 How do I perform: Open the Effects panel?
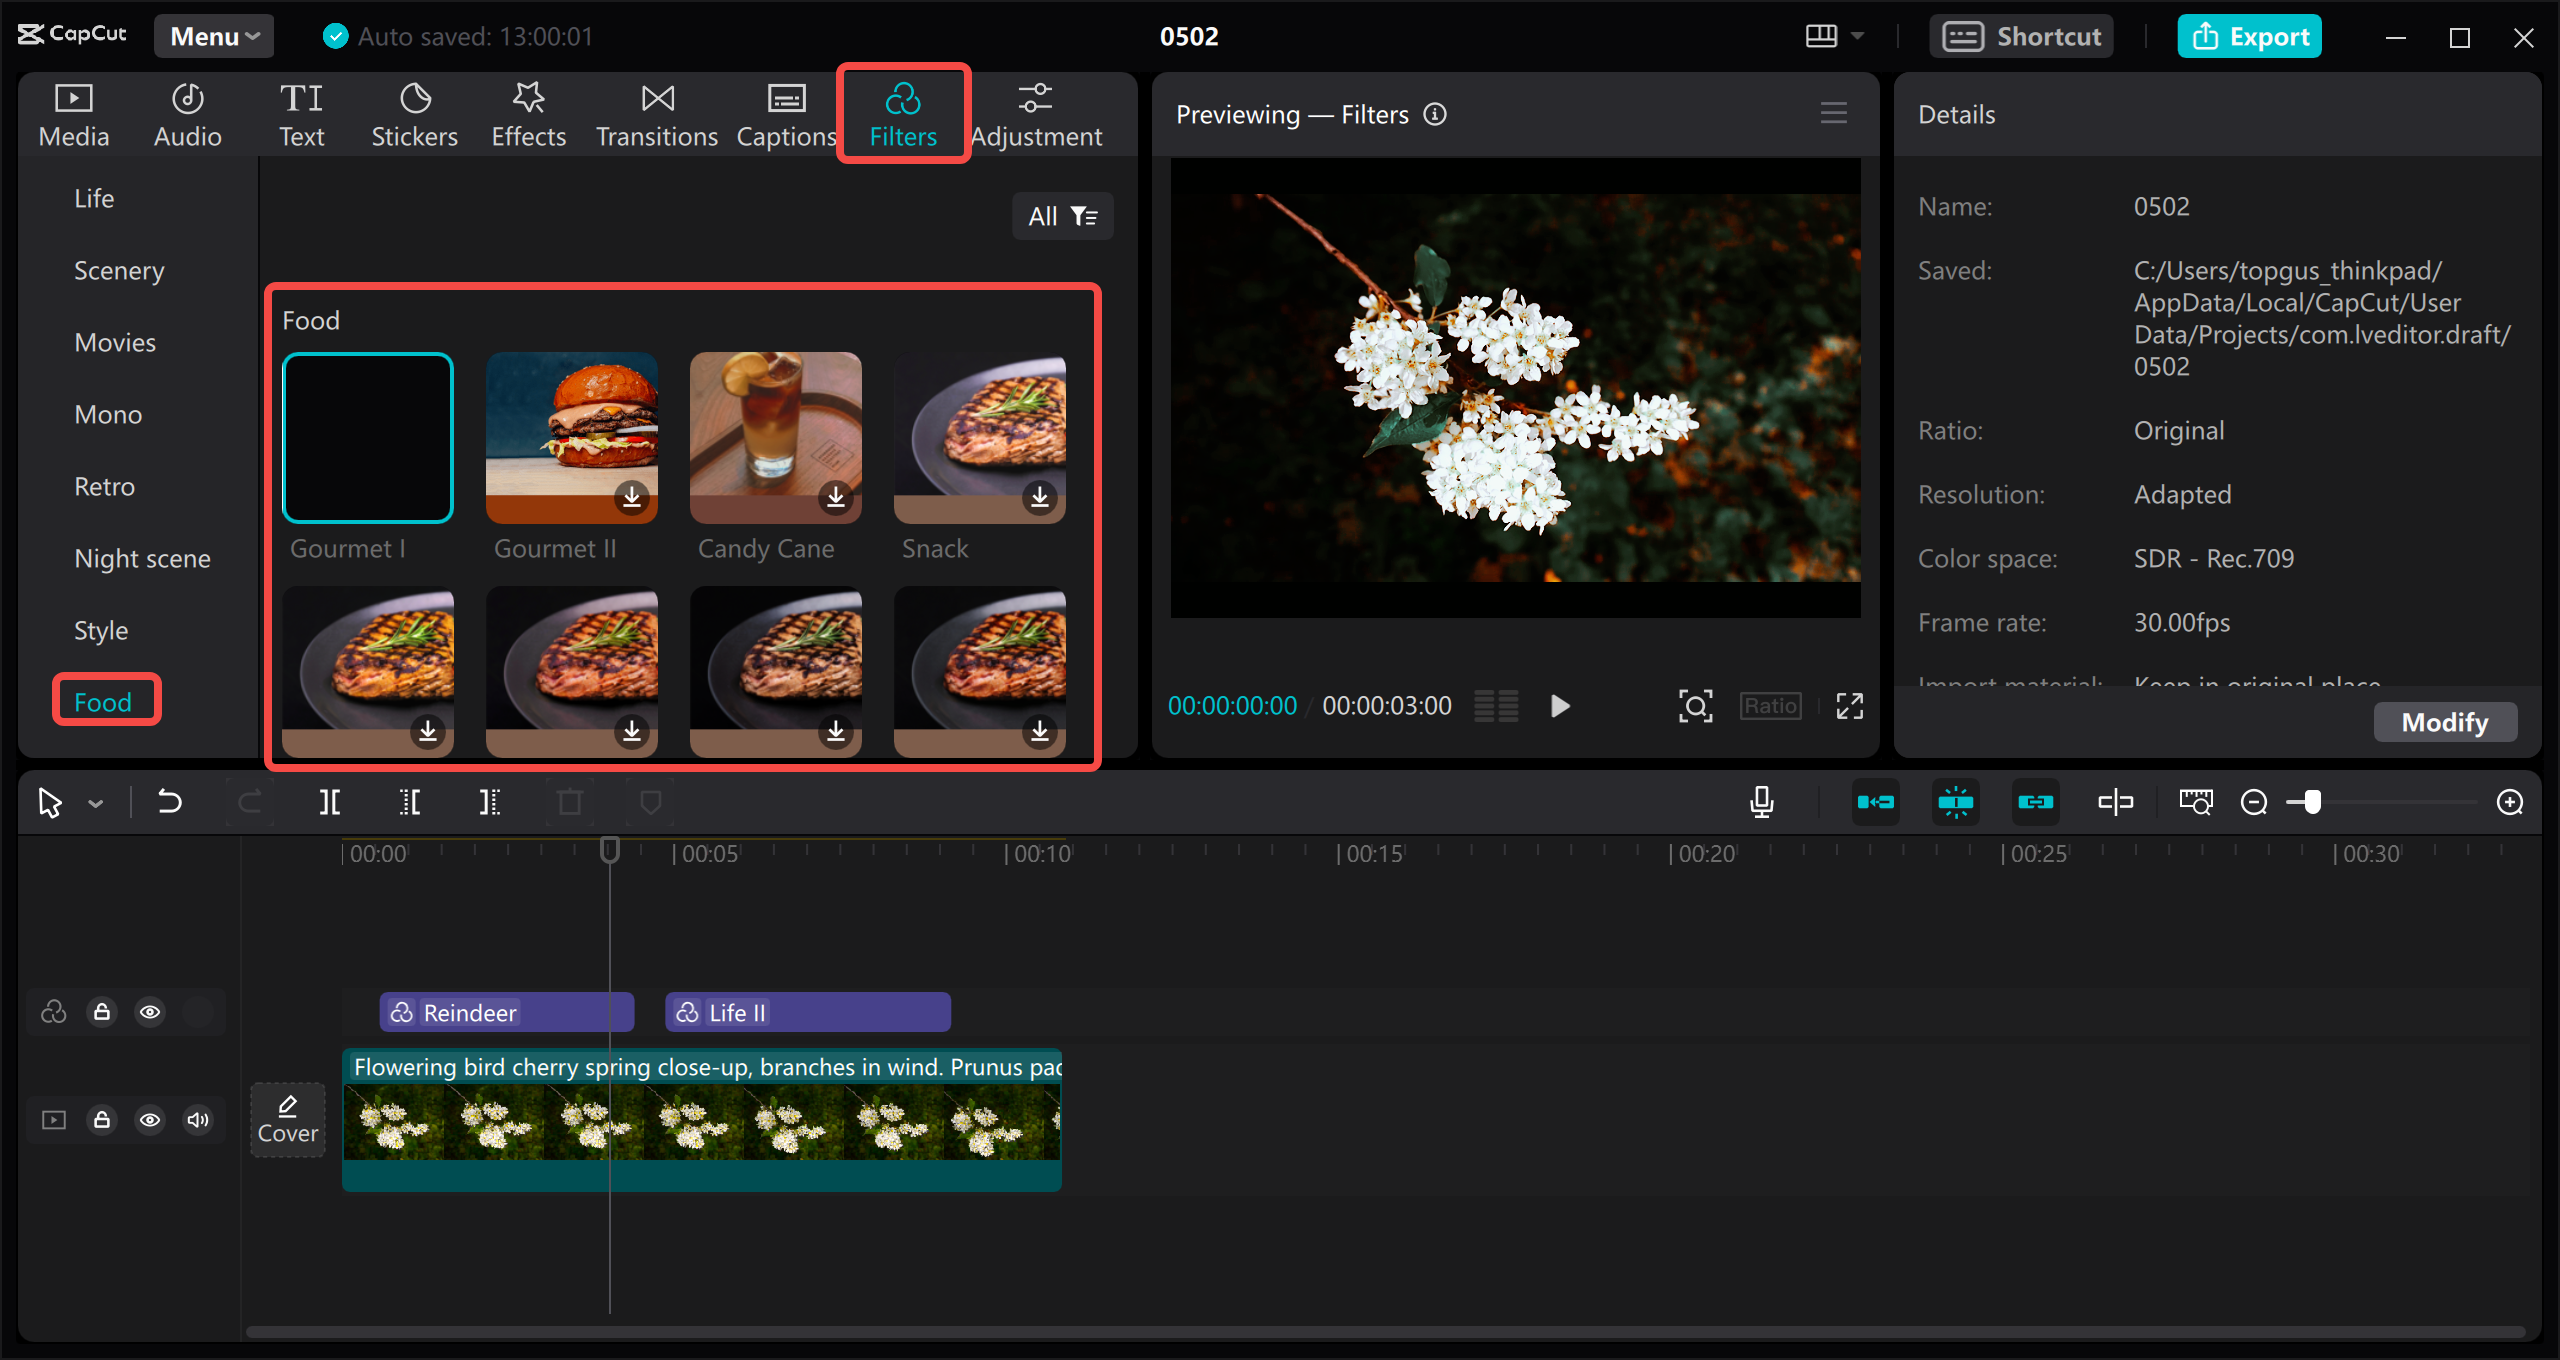click(527, 112)
